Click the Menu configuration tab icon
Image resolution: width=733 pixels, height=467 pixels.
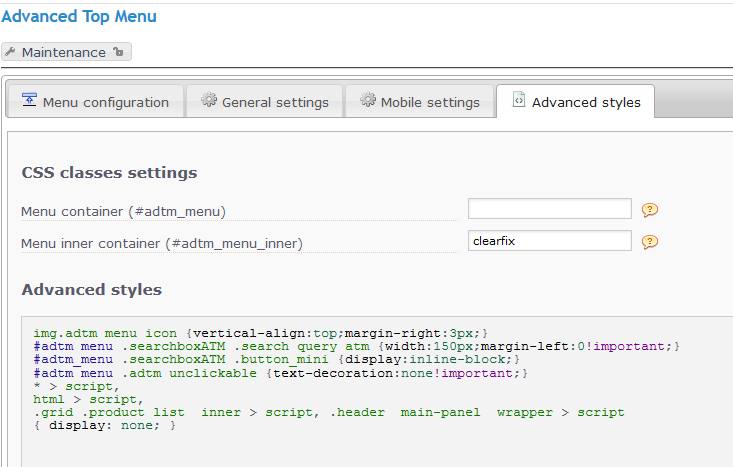click(x=29, y=101)
